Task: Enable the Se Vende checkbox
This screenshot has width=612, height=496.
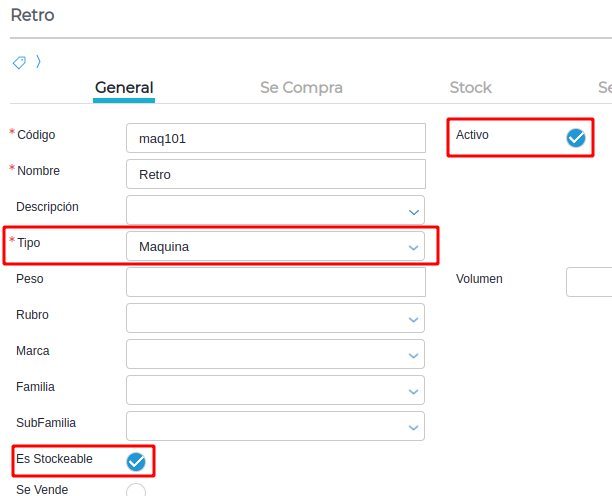Action: coord(136,491)
